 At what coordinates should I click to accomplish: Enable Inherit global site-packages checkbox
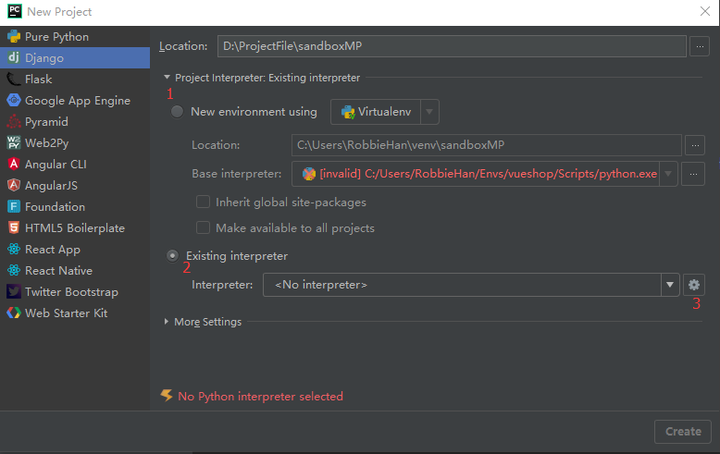pyautogui.click(x=203, y=202)
